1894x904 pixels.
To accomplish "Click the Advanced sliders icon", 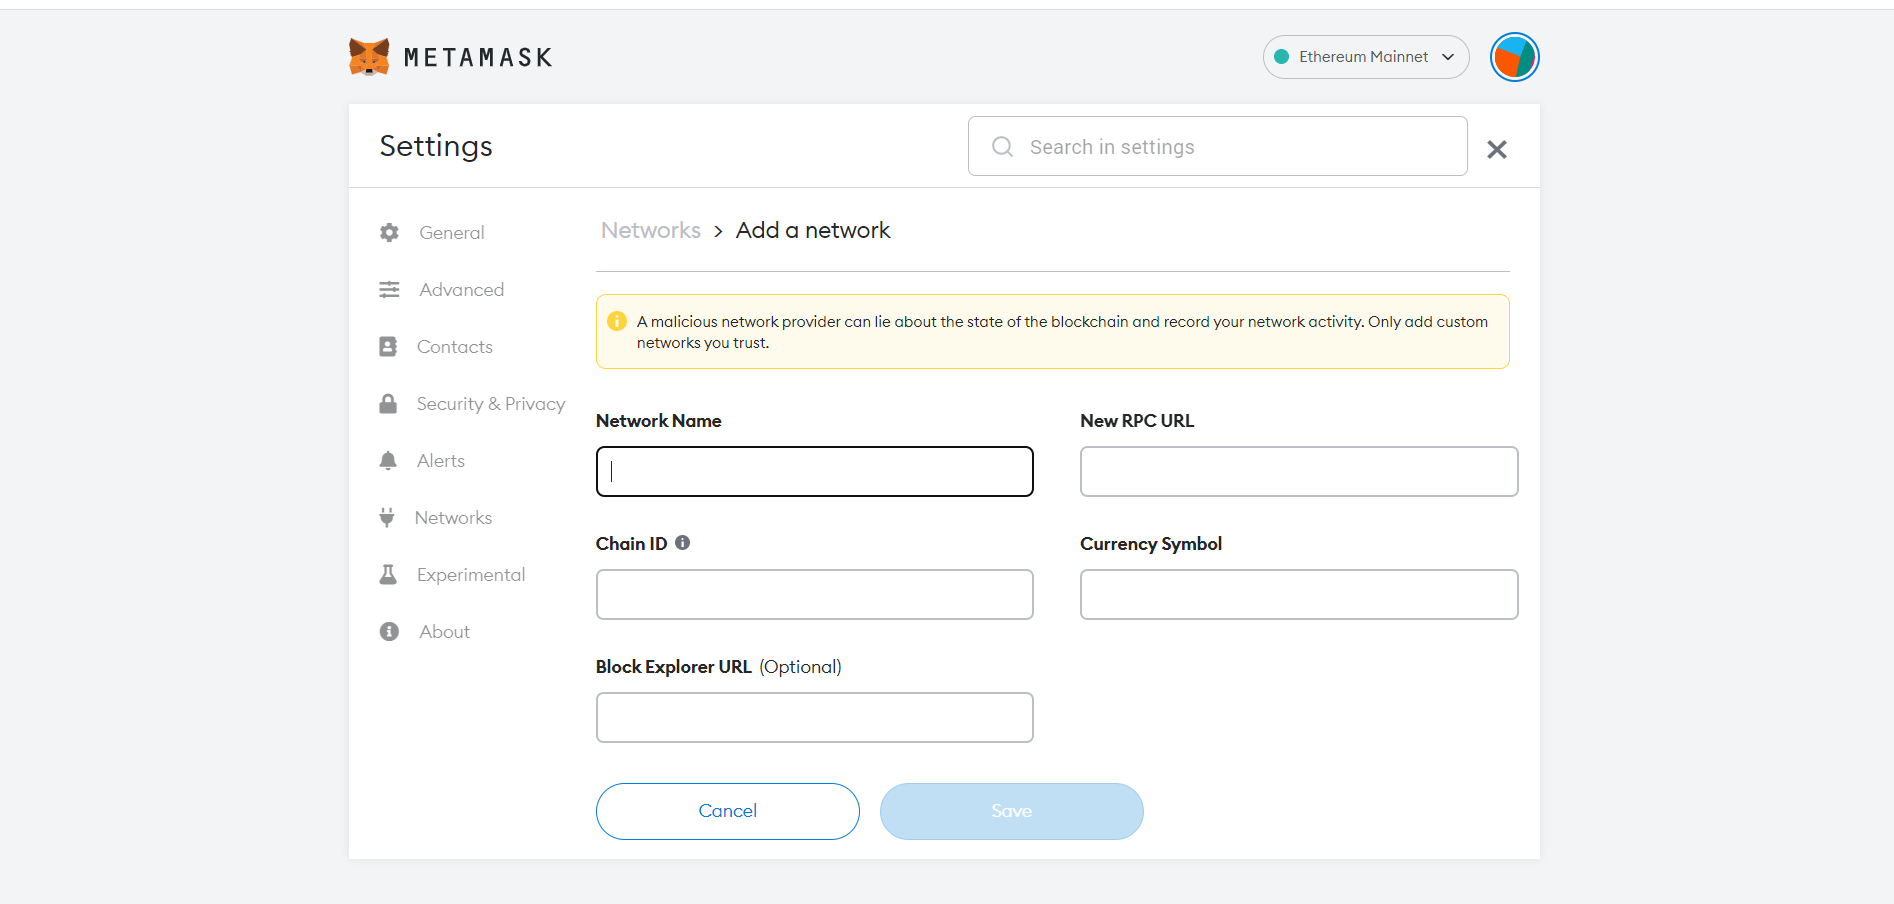I will tap(389, 290).
